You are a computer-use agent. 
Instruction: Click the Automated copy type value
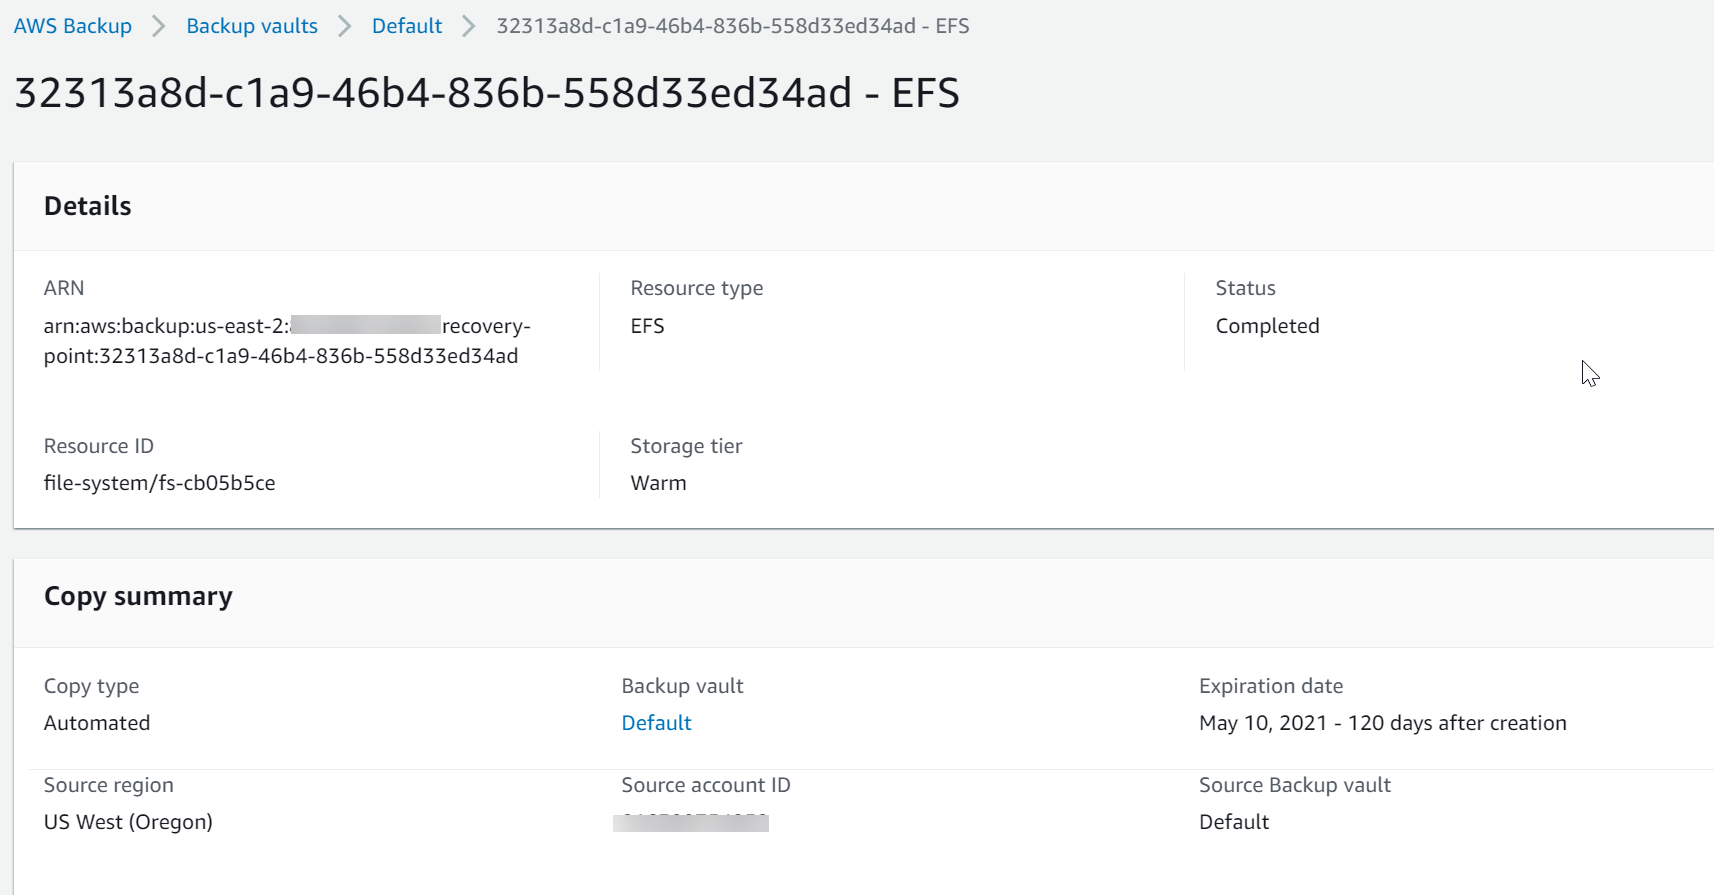97,723
